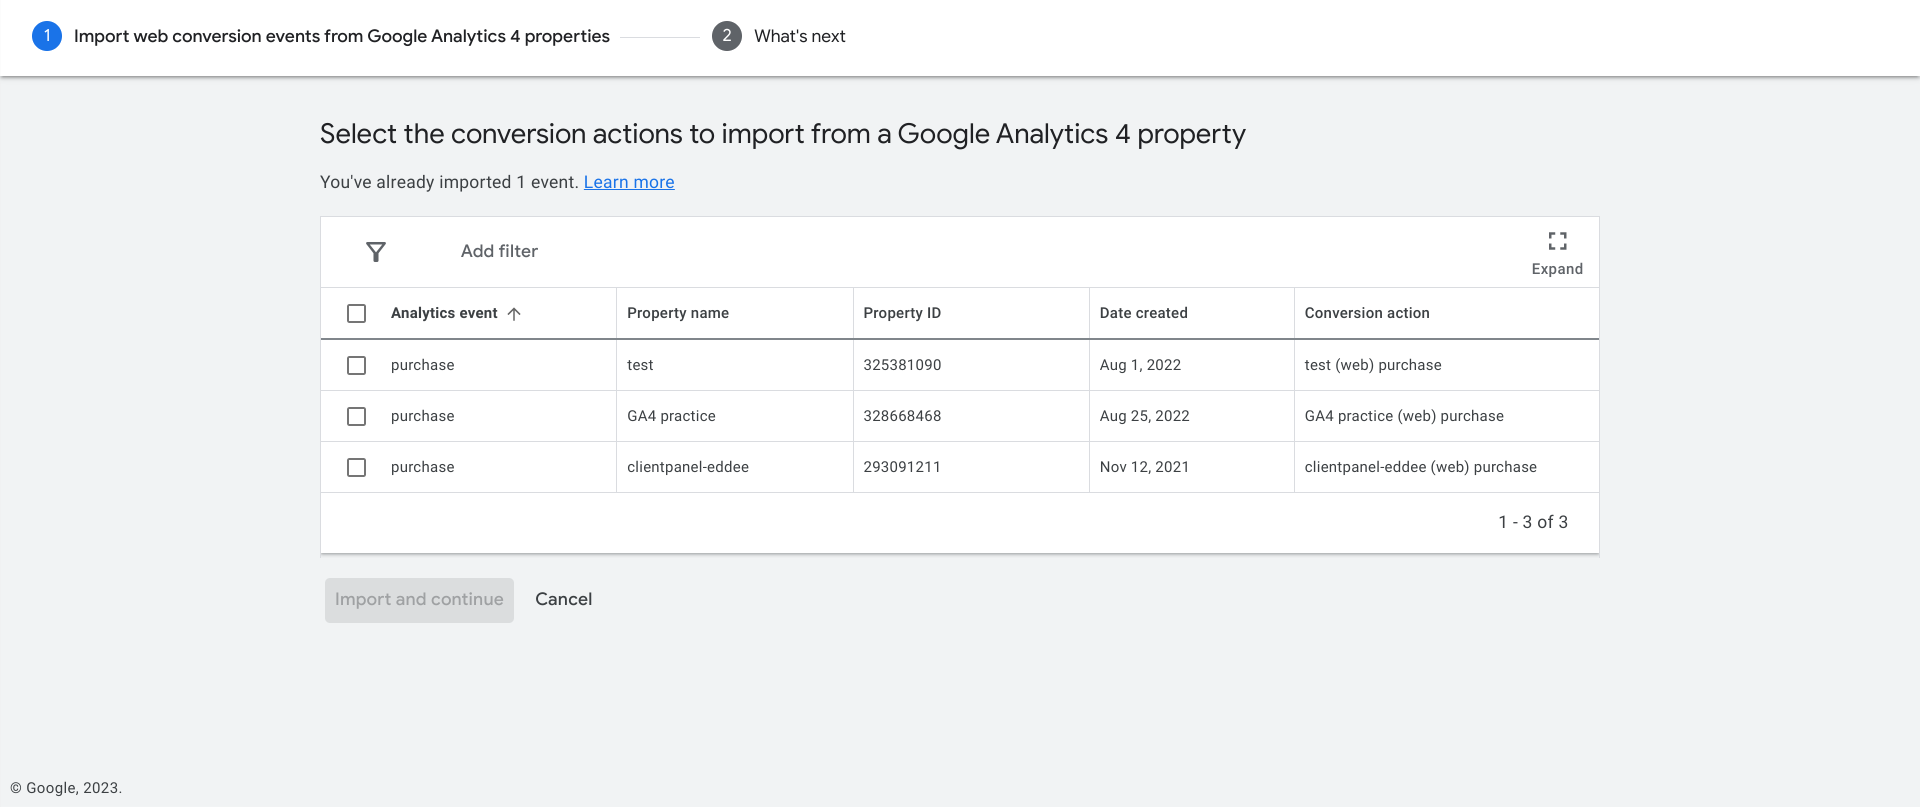Image resolution: width=1920 pixels, height=807 pixels.
Task: Sort by the Date created column header
Action: click(x=1143, y=313)
